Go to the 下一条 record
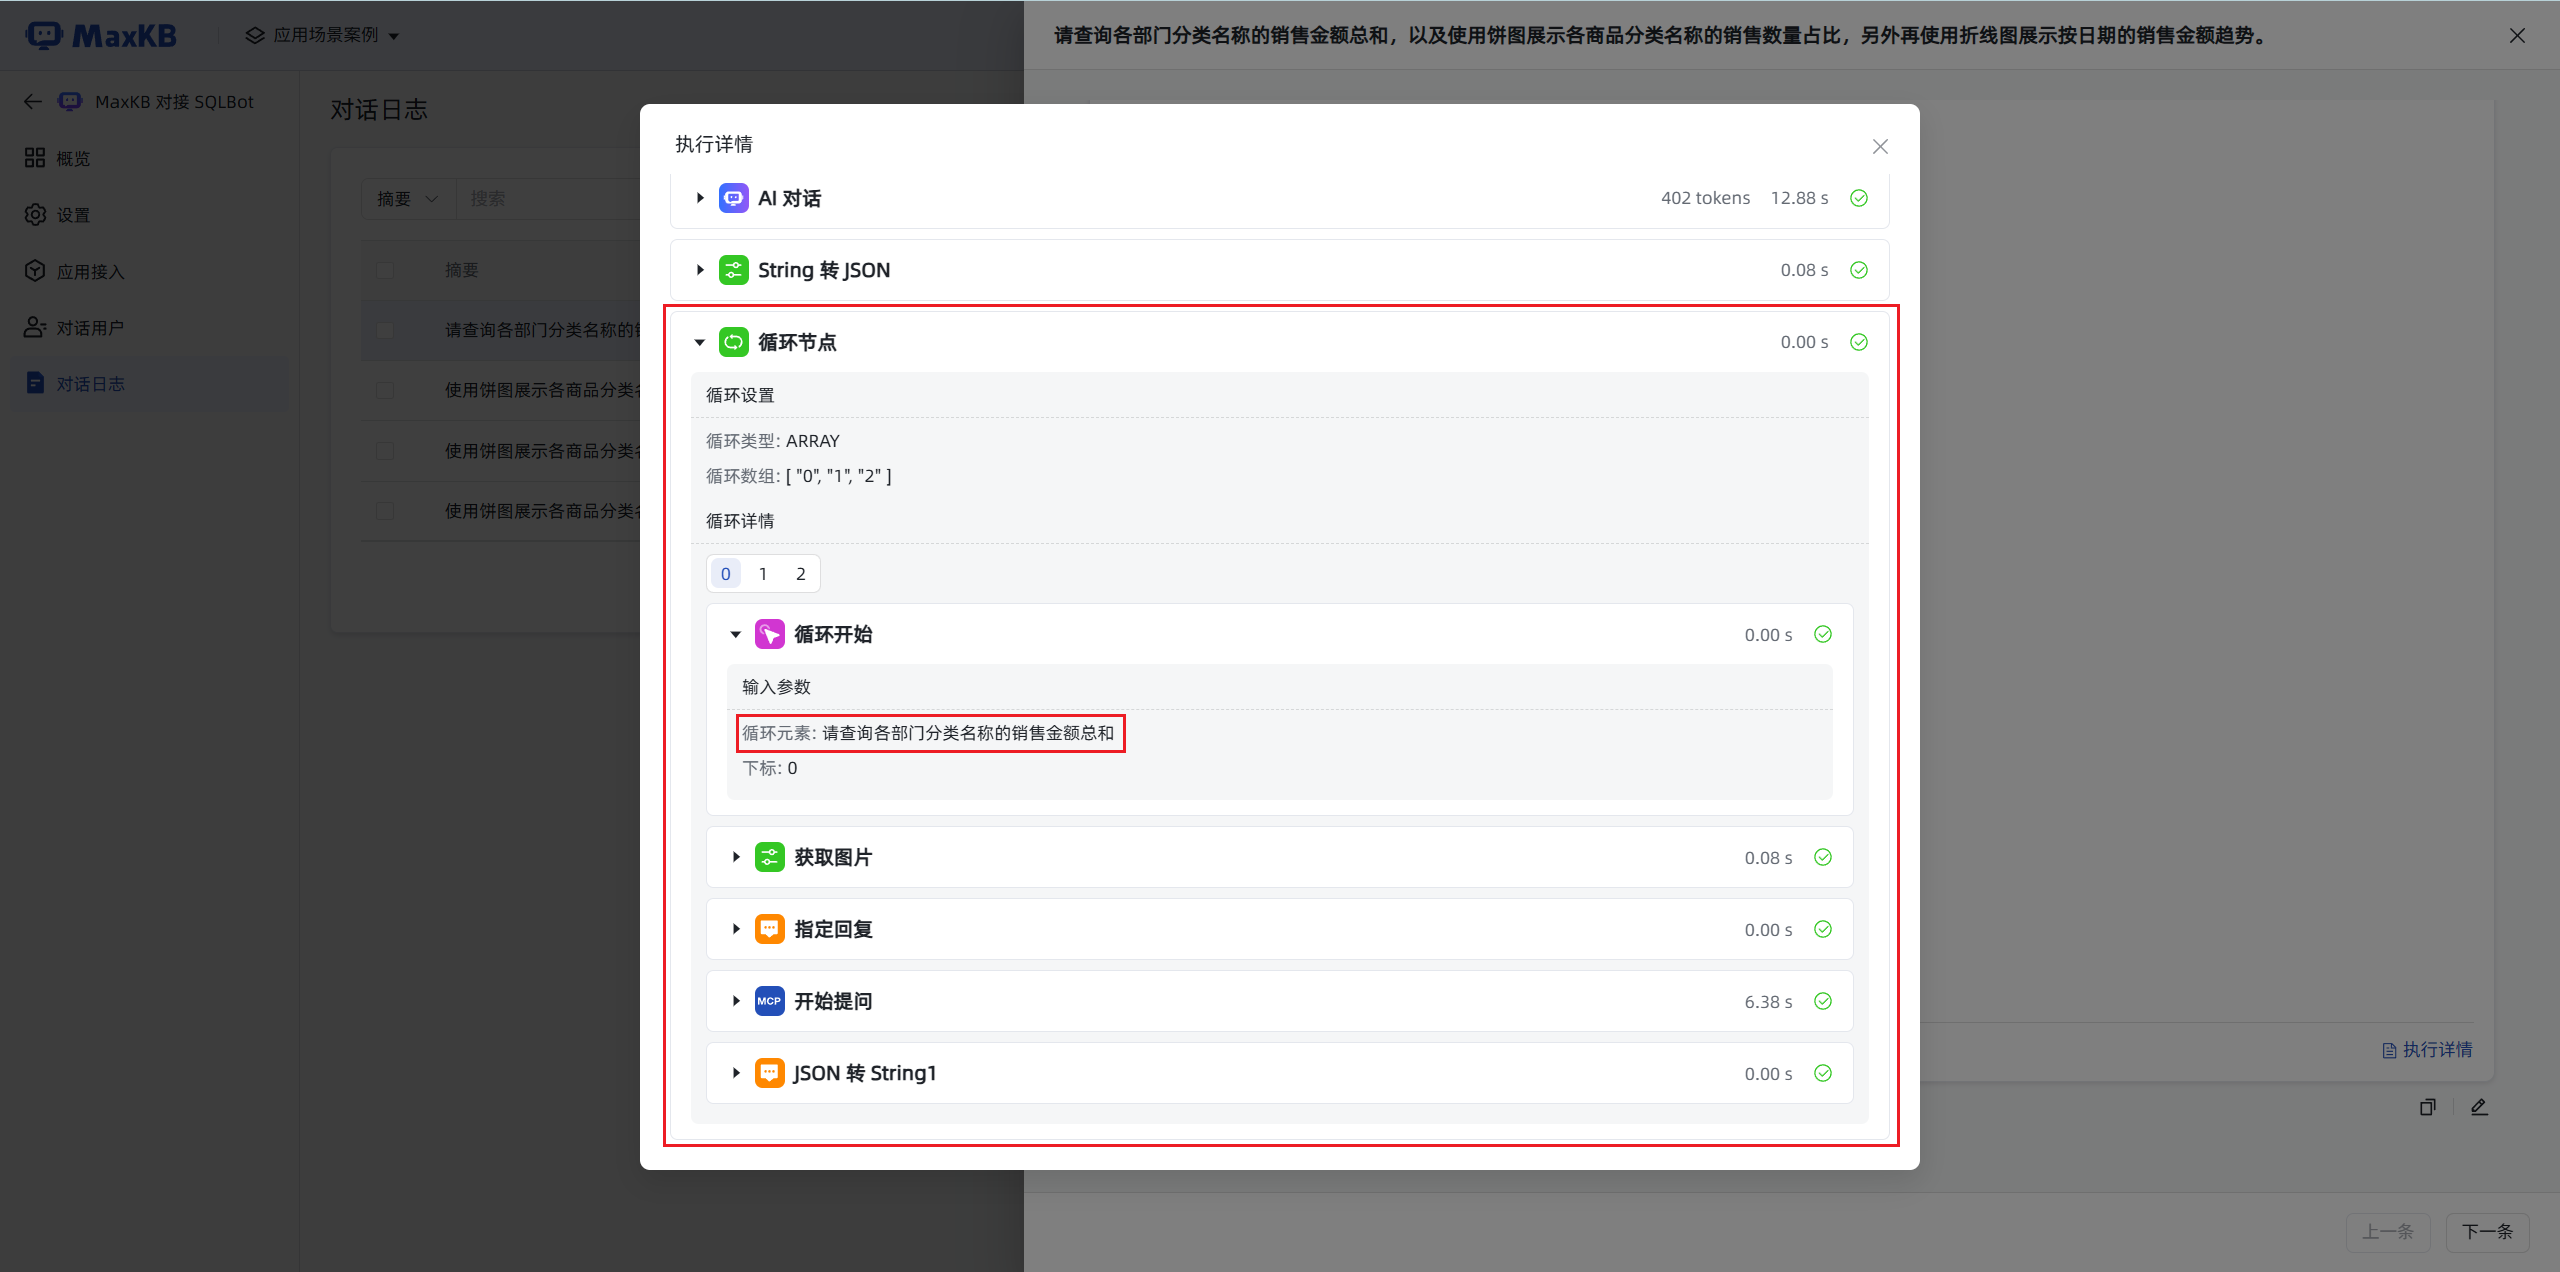Image resolution: width=2560 pixels, height=1272 pixels. point(2486,1231)
